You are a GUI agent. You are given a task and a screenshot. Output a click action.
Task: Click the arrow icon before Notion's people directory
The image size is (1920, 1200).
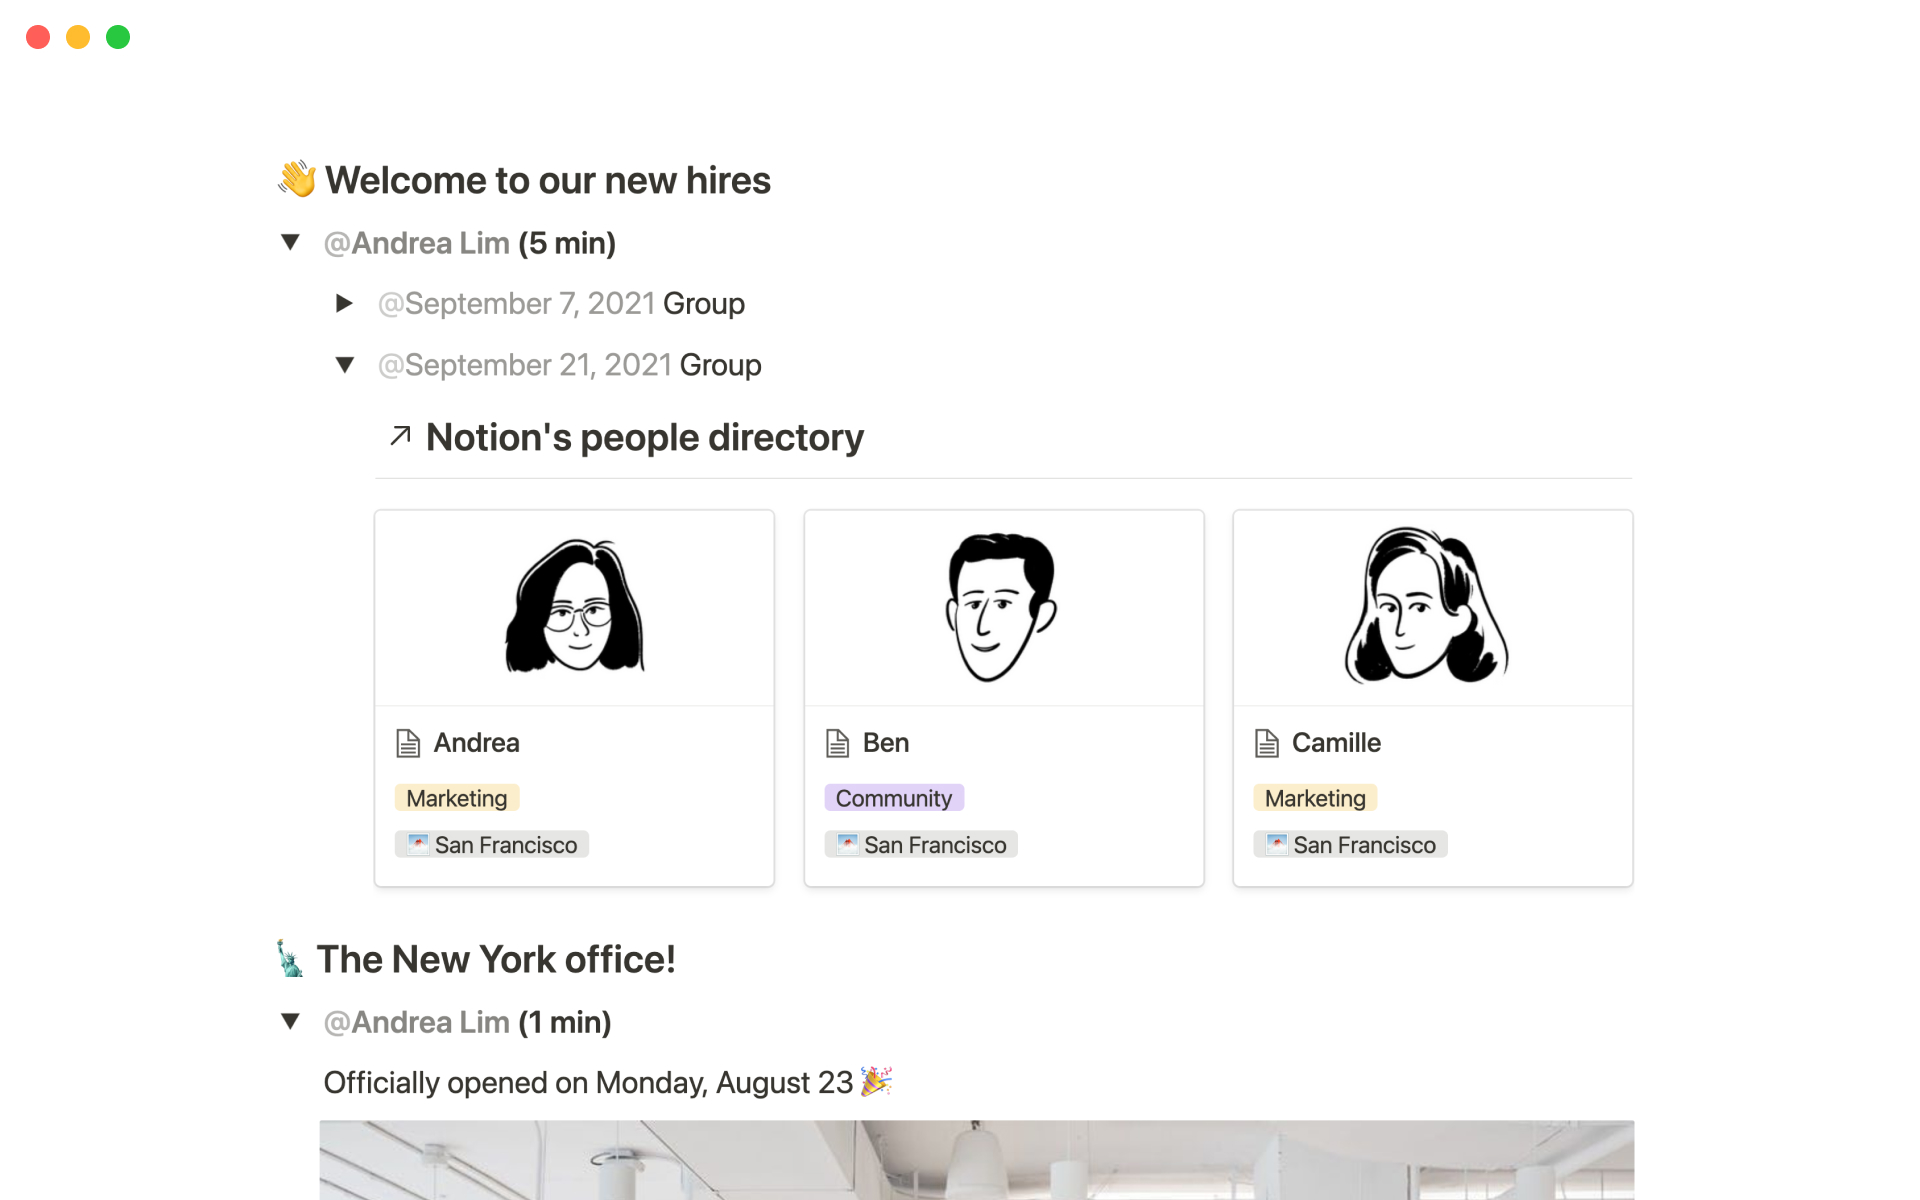pos(401,436)
